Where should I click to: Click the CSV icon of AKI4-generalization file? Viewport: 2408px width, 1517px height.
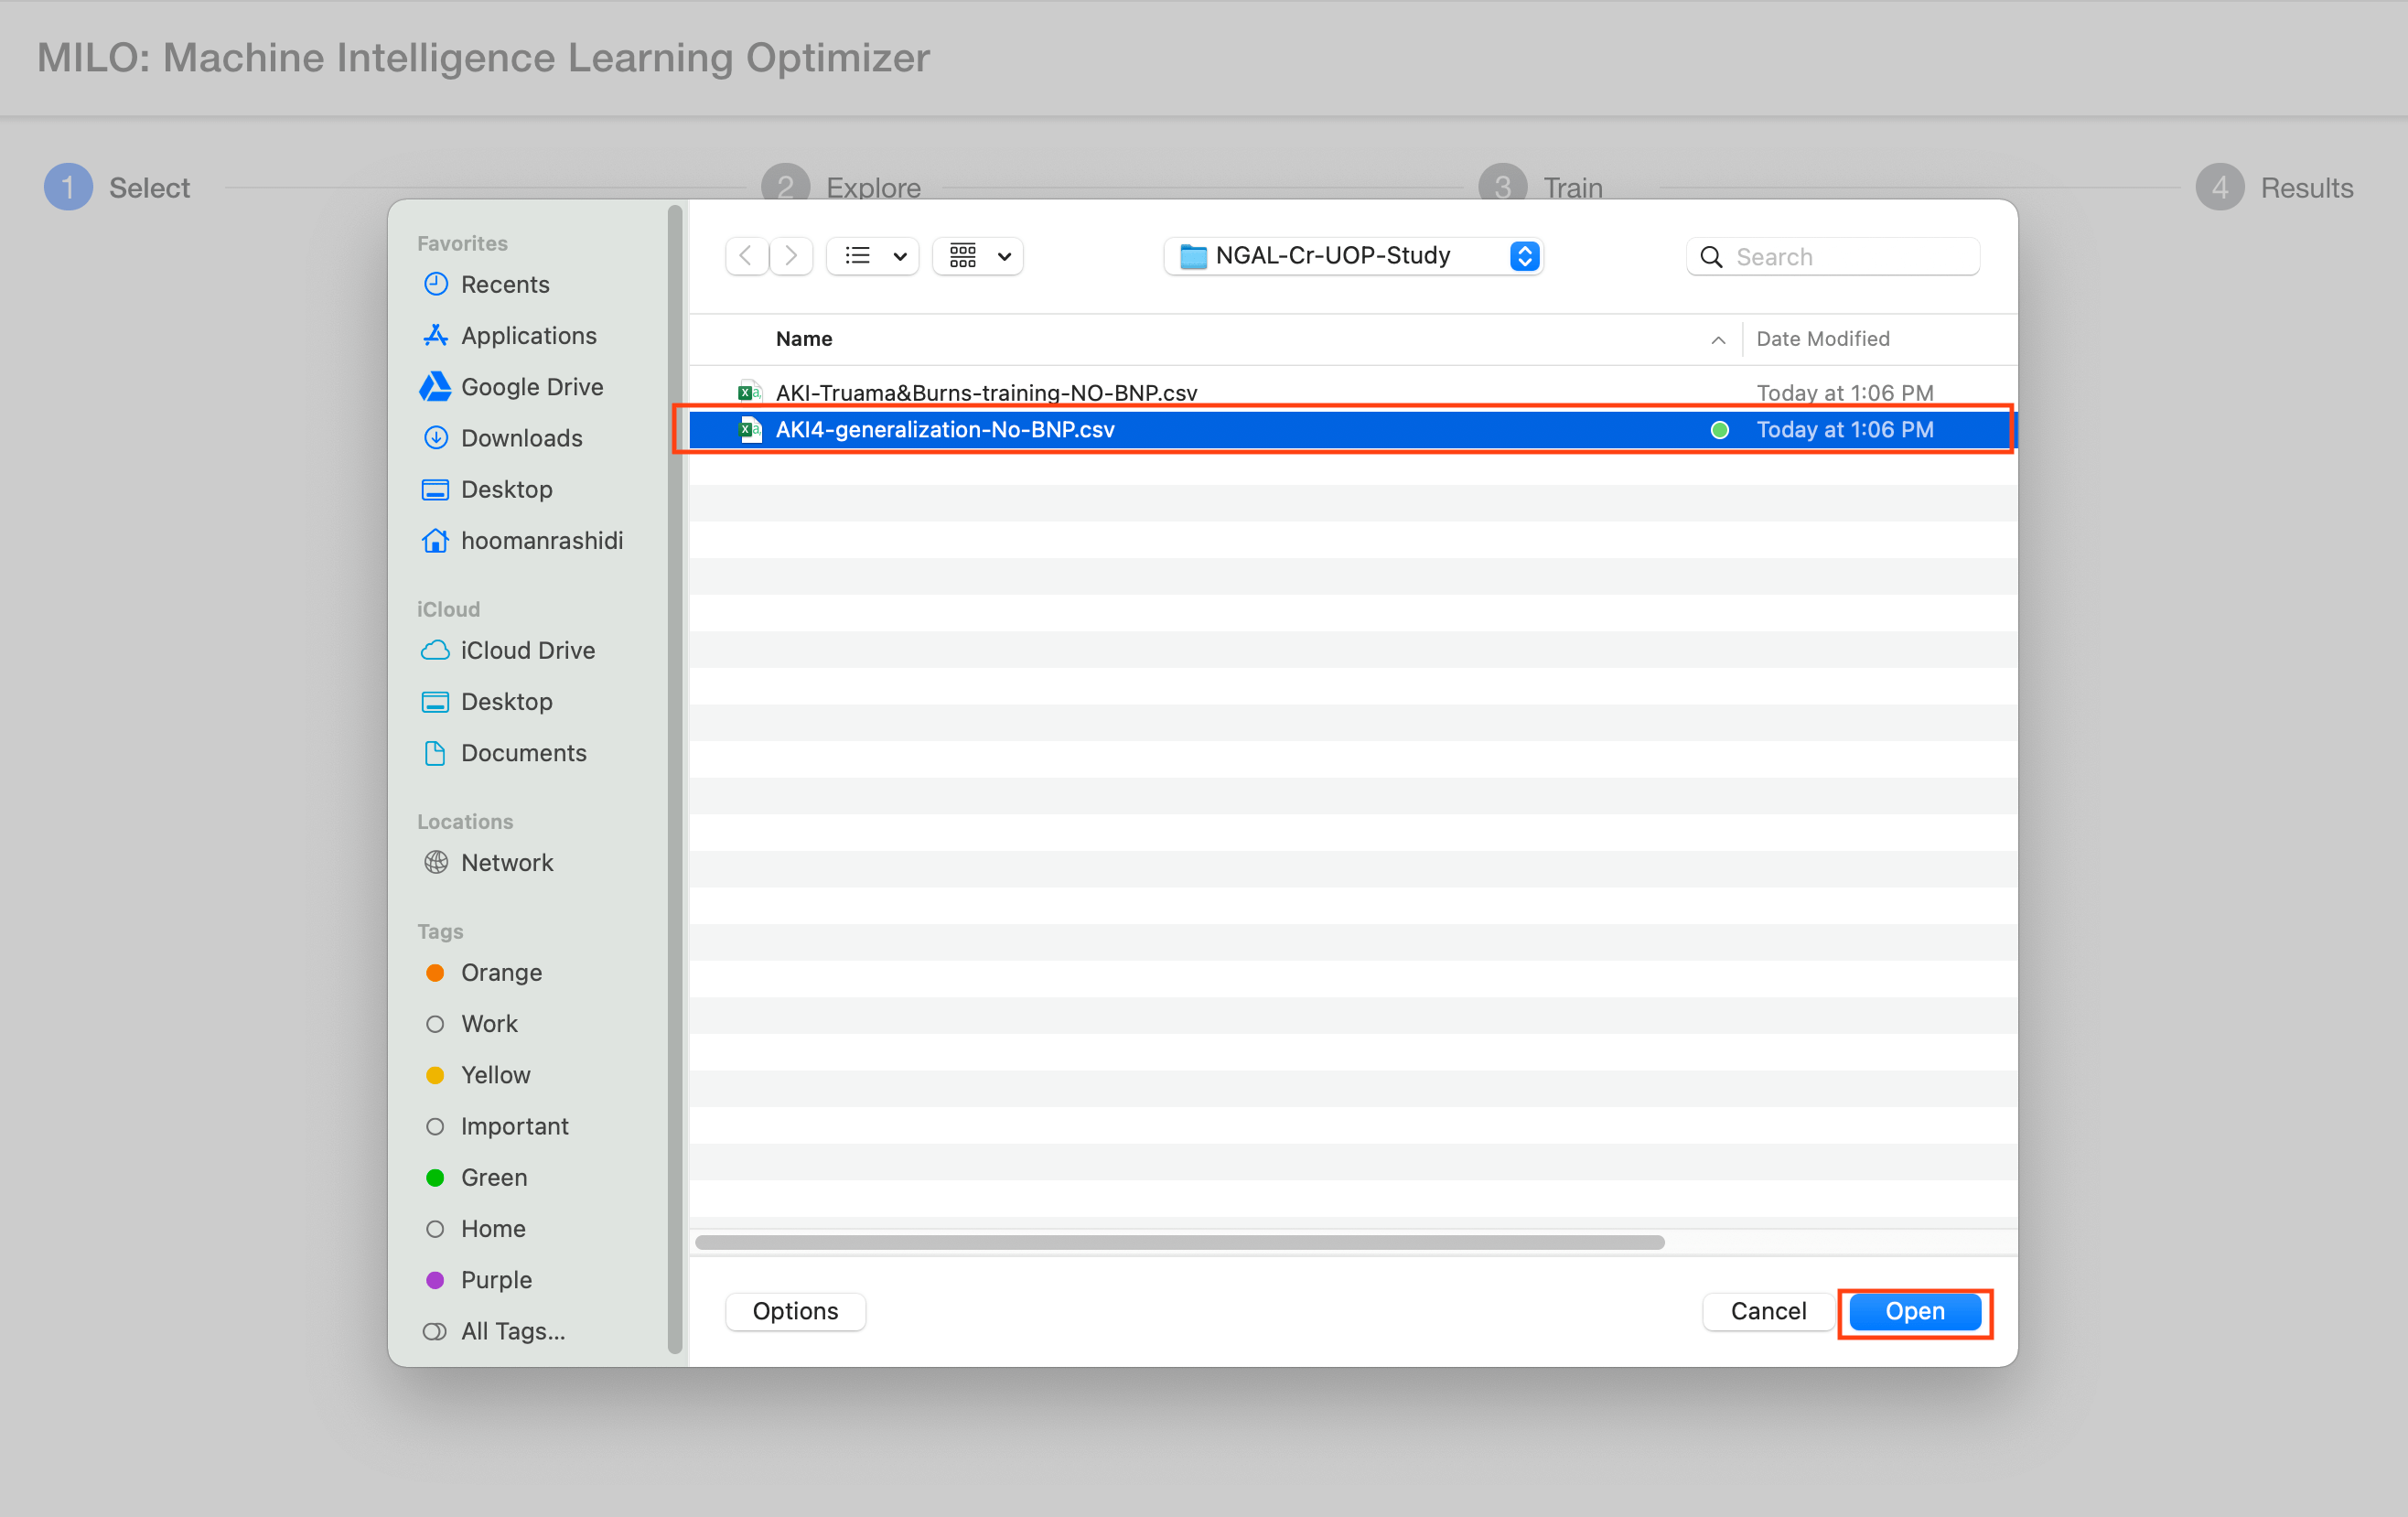click(749, 429)
